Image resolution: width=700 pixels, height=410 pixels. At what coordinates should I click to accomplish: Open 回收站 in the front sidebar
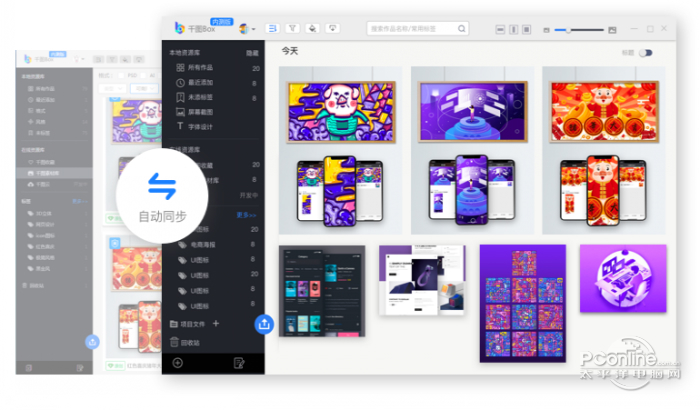[x=185, y=343]
